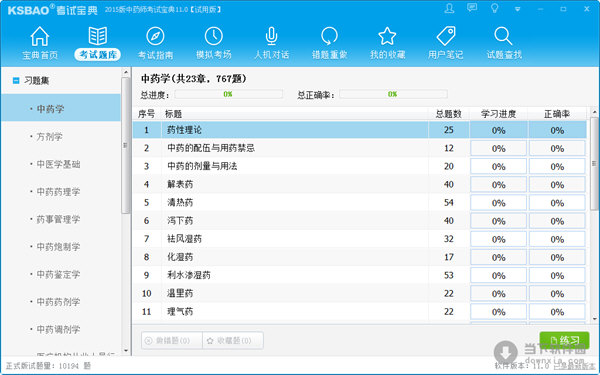
Task: Click 正确率 cell of 清热药 row
Action: 557,202
